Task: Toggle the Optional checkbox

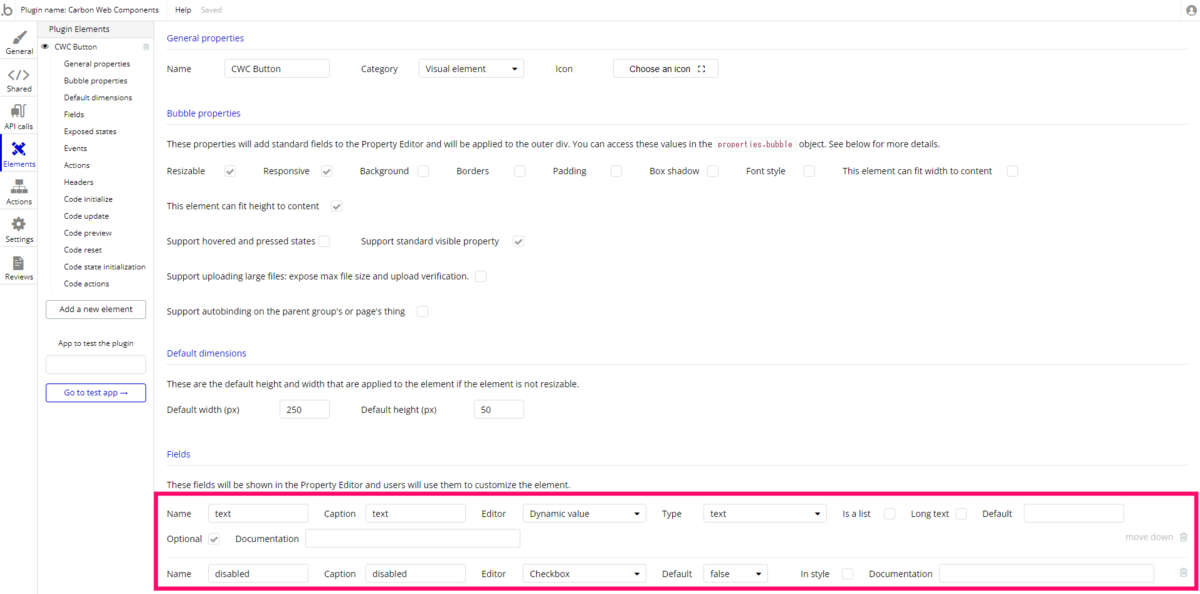Action: tap(214, 539)
